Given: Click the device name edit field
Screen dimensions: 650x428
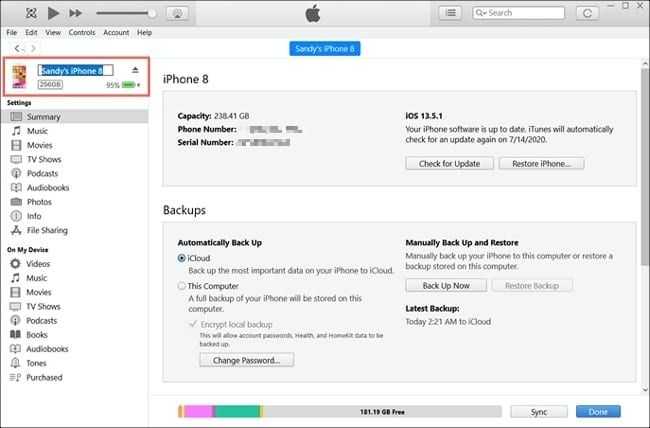Looking at the screenshot, I should click(x=75, y=71).
